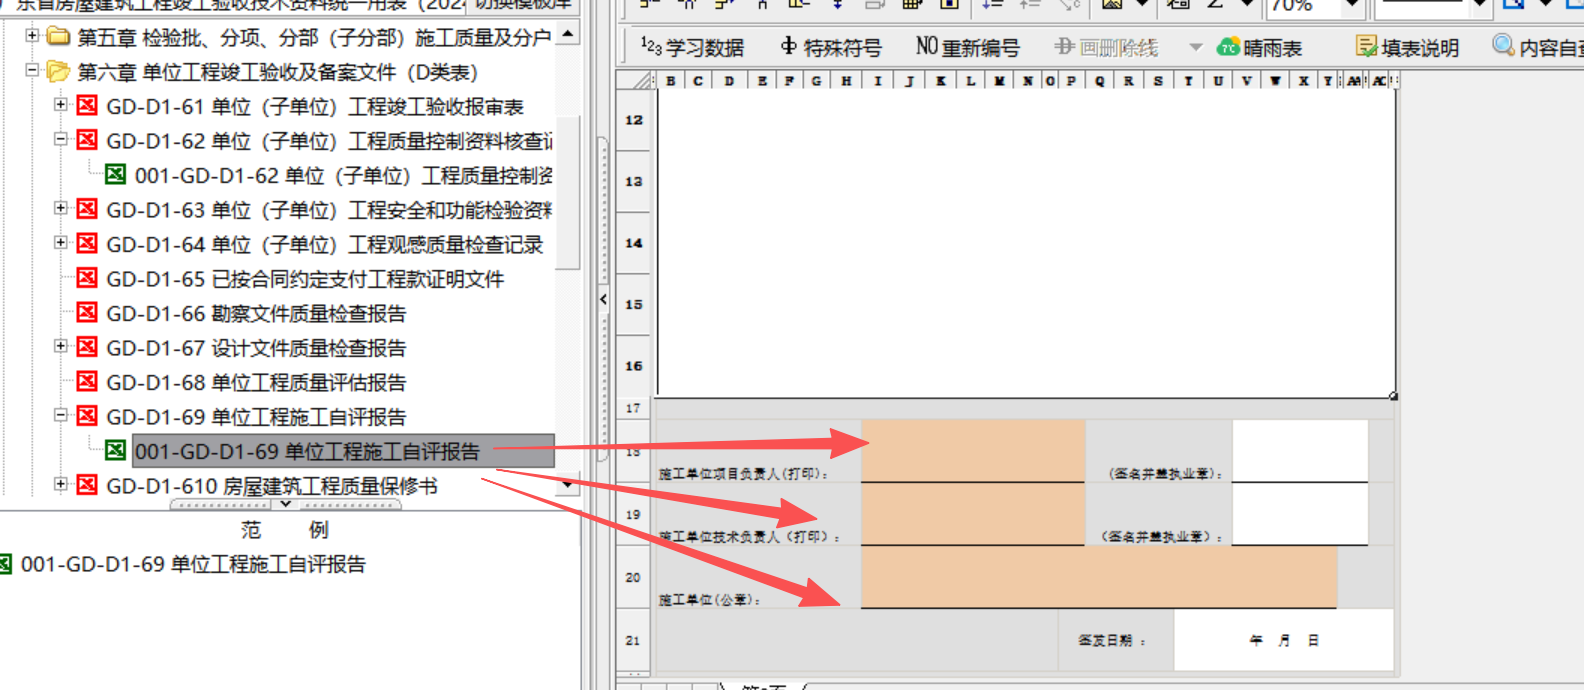Expand the GD-D1-610 tree node
Viewport: 1584px width, 690px height.
[61, 485]
